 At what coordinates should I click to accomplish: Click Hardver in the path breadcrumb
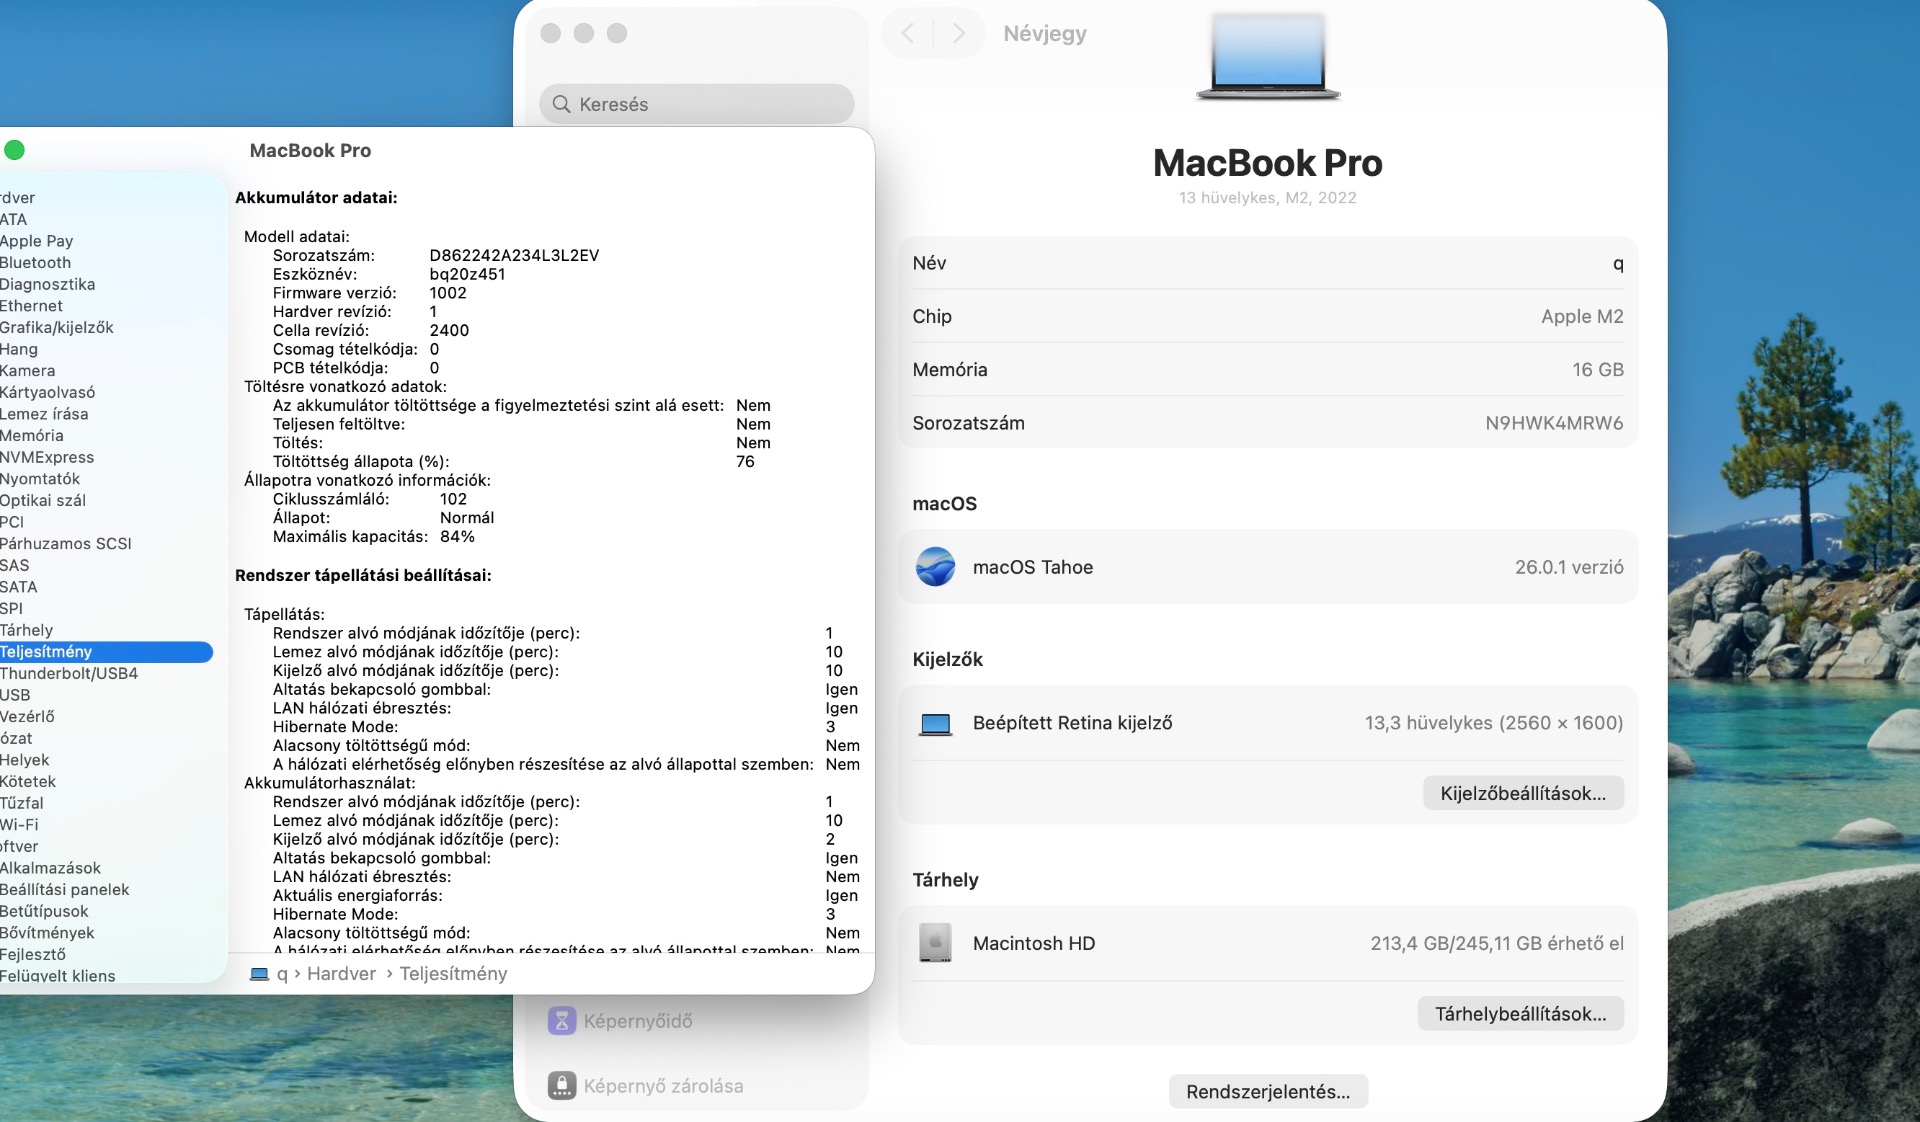coord(341,974)
